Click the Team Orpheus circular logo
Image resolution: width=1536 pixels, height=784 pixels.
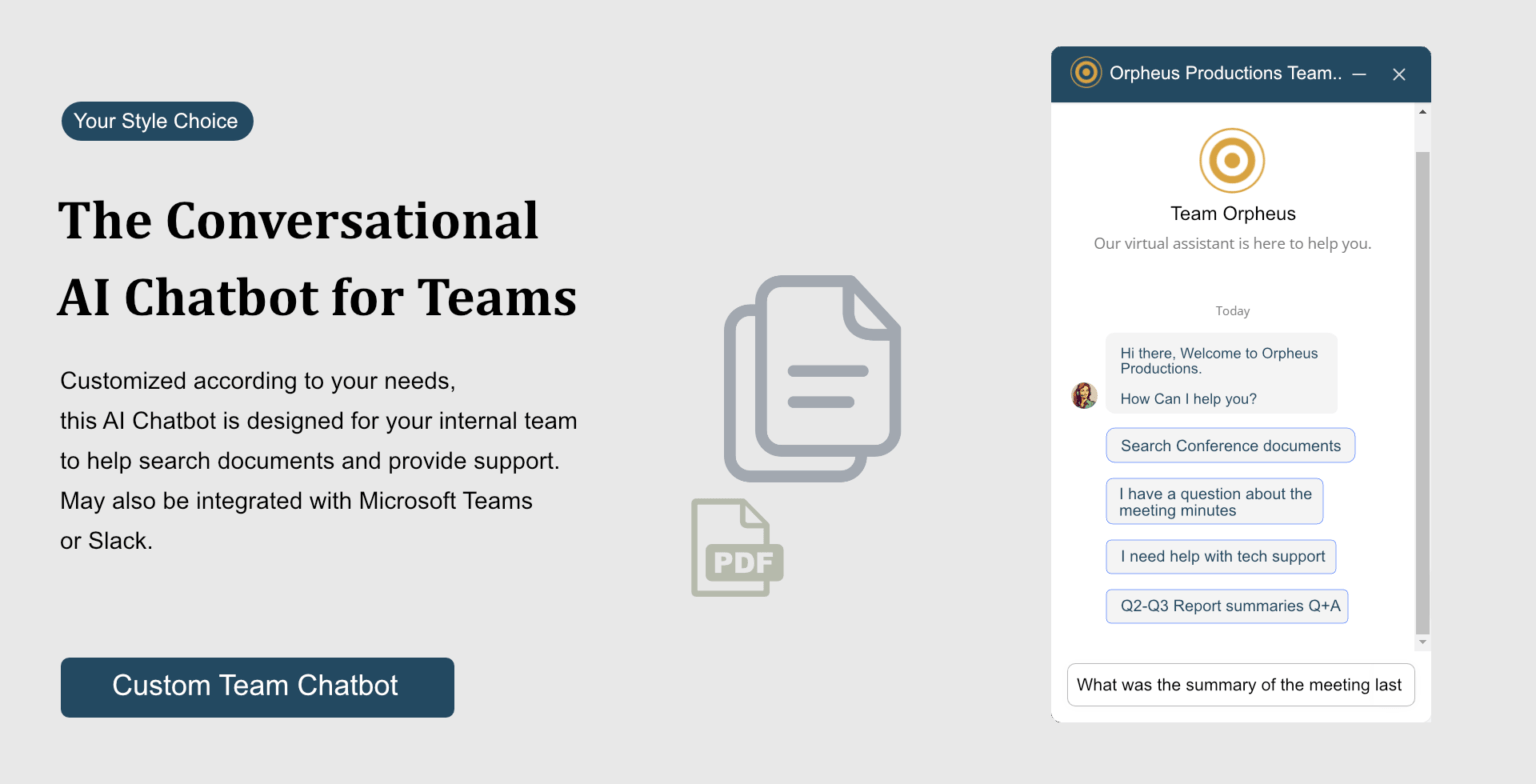pos(1232,160)
